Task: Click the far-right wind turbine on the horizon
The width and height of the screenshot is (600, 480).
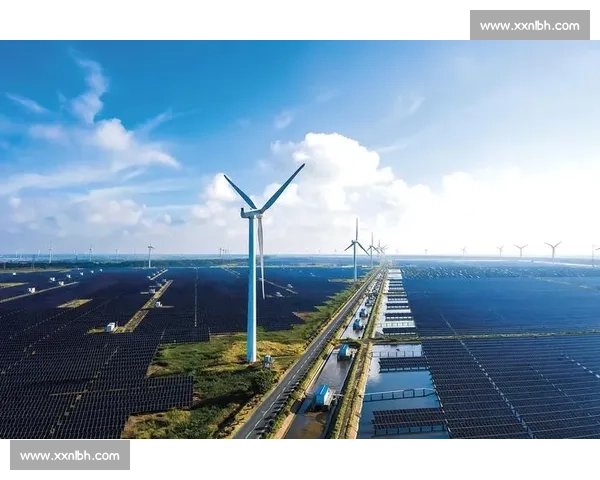Action: pos(553,250)
